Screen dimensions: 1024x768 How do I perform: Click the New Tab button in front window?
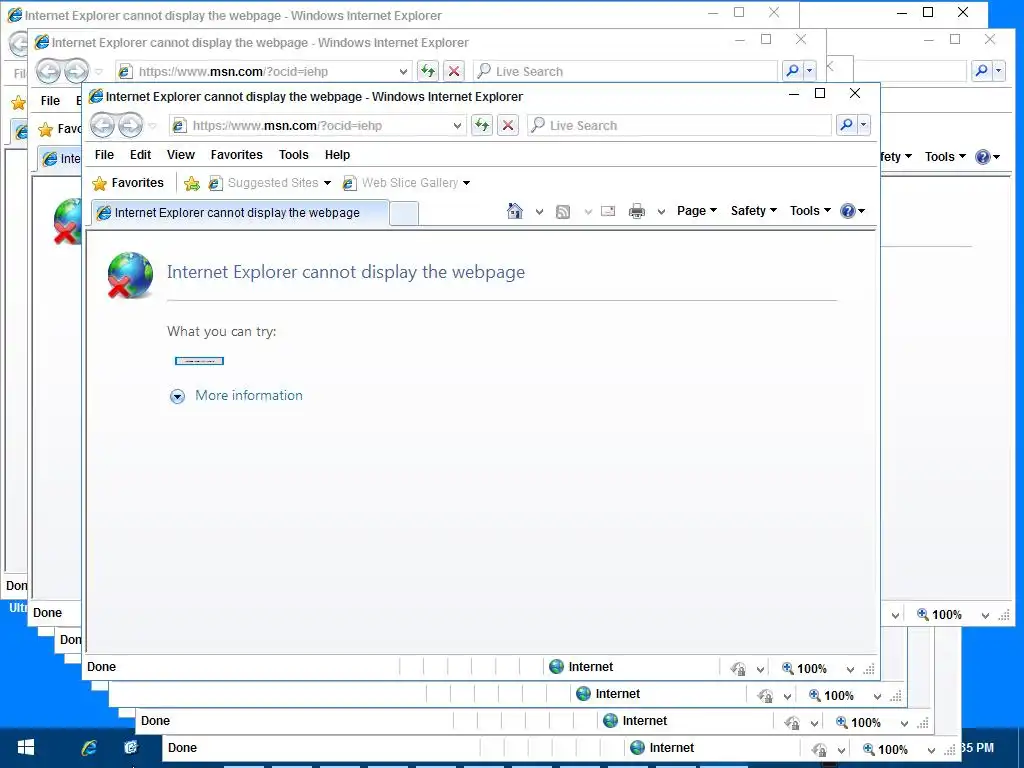point(404,214)
